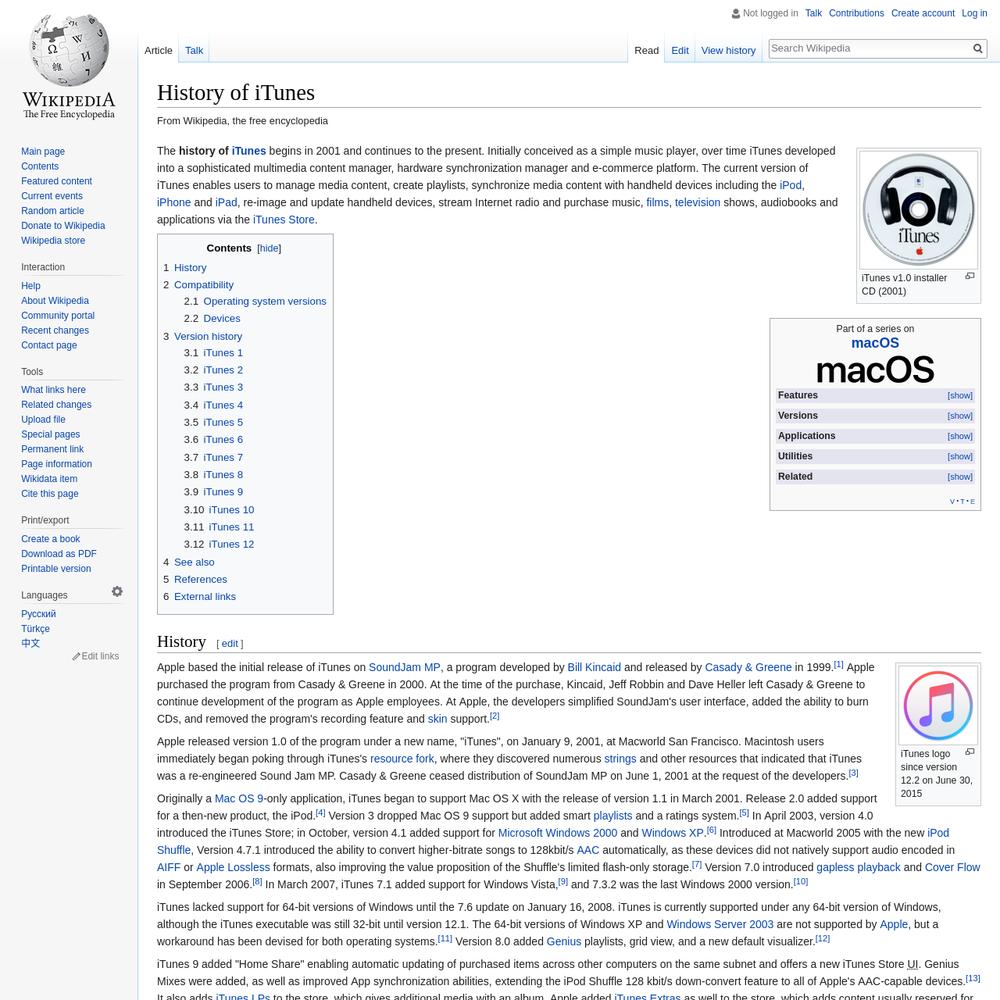Open the View history tab

pos(728,50)
